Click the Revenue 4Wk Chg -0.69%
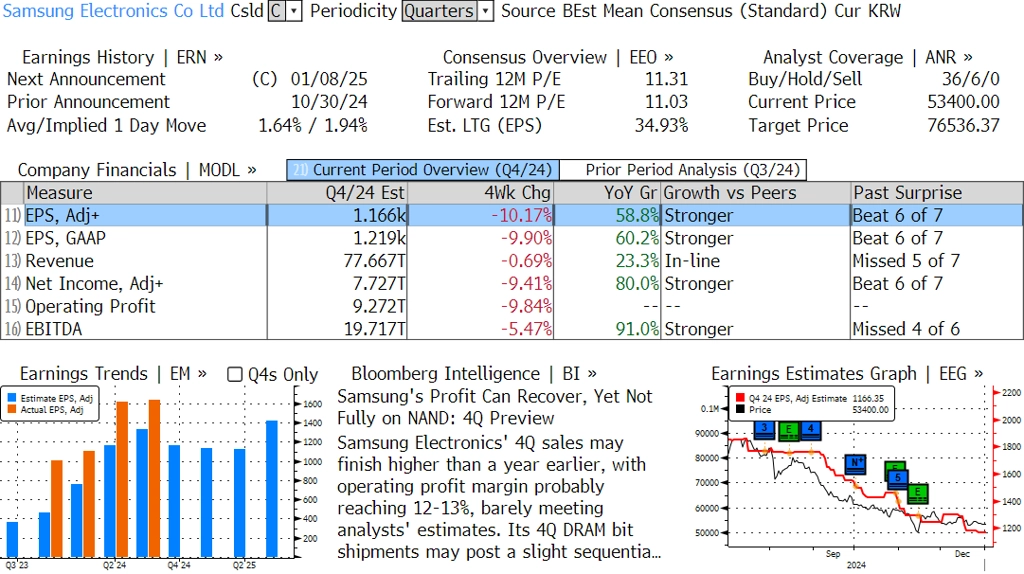 [526, 261]
